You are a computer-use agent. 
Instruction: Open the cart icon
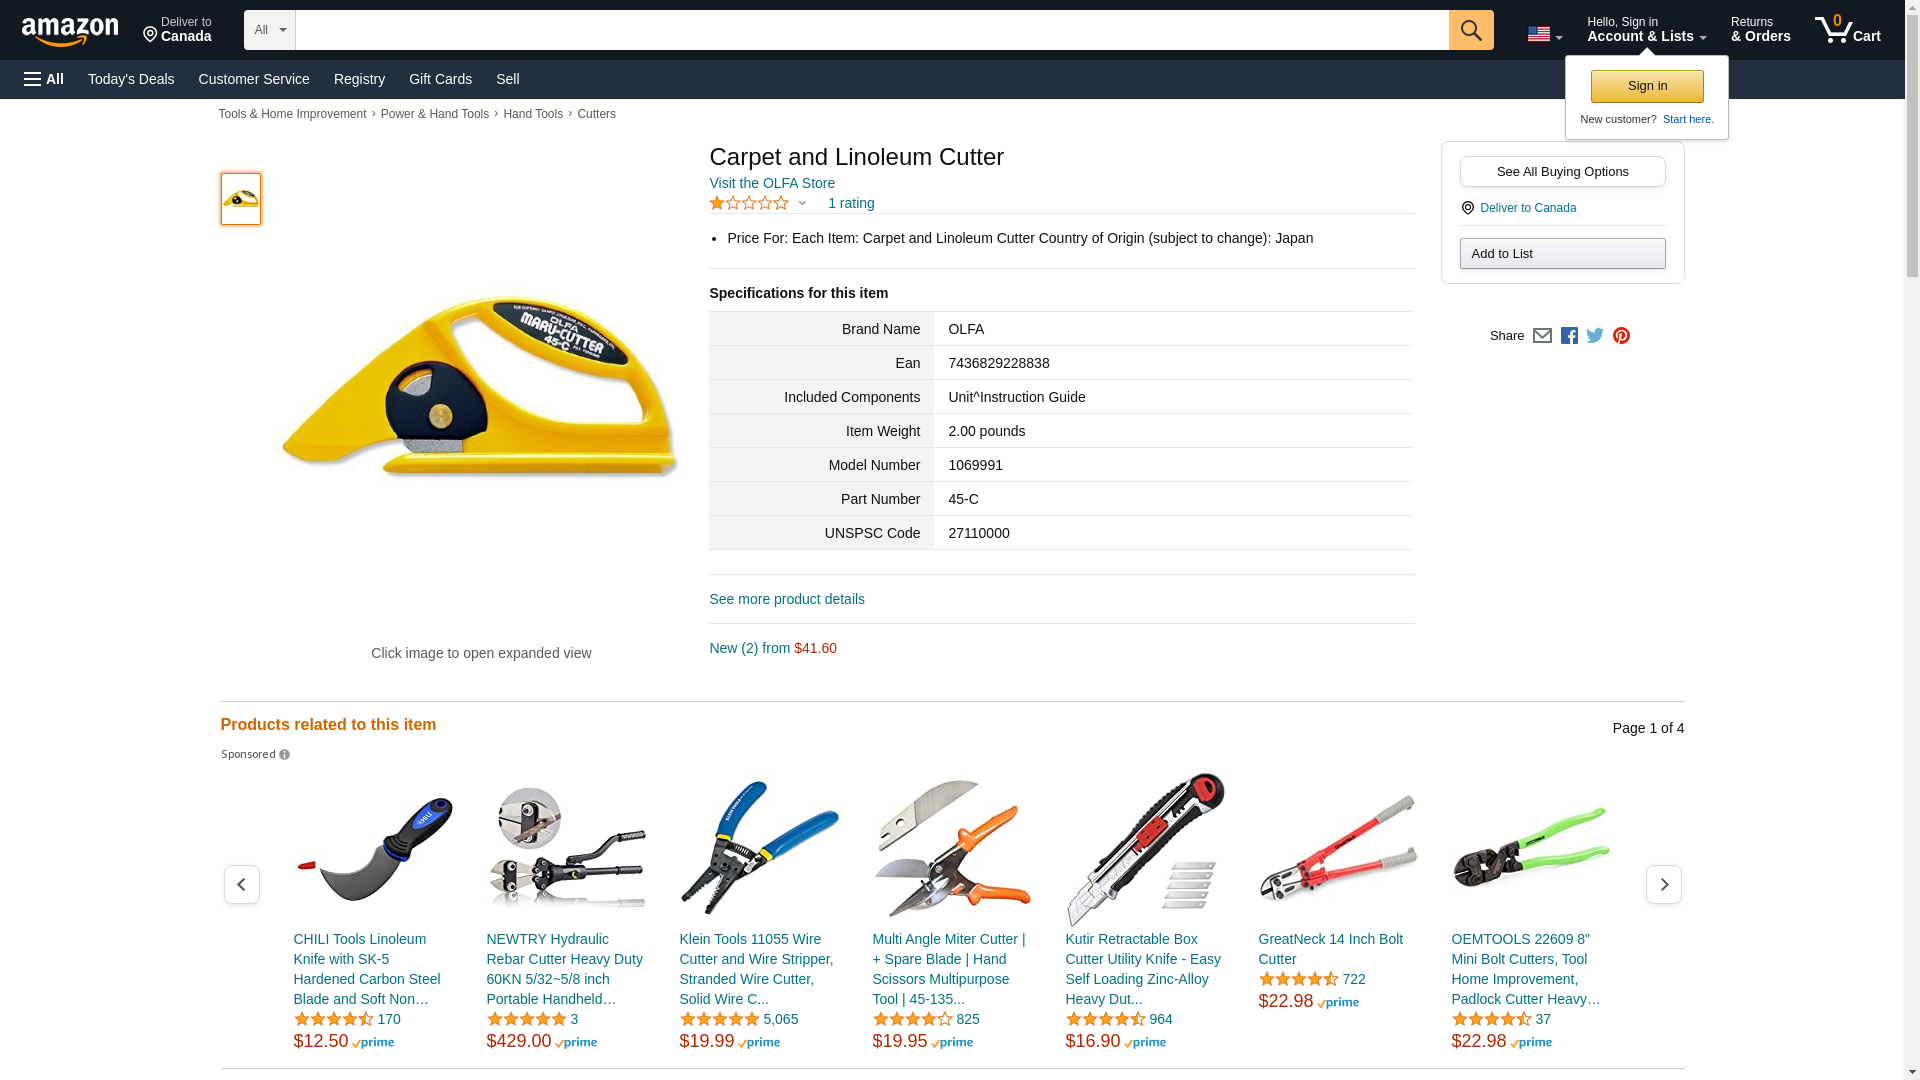click(1848, 30)
